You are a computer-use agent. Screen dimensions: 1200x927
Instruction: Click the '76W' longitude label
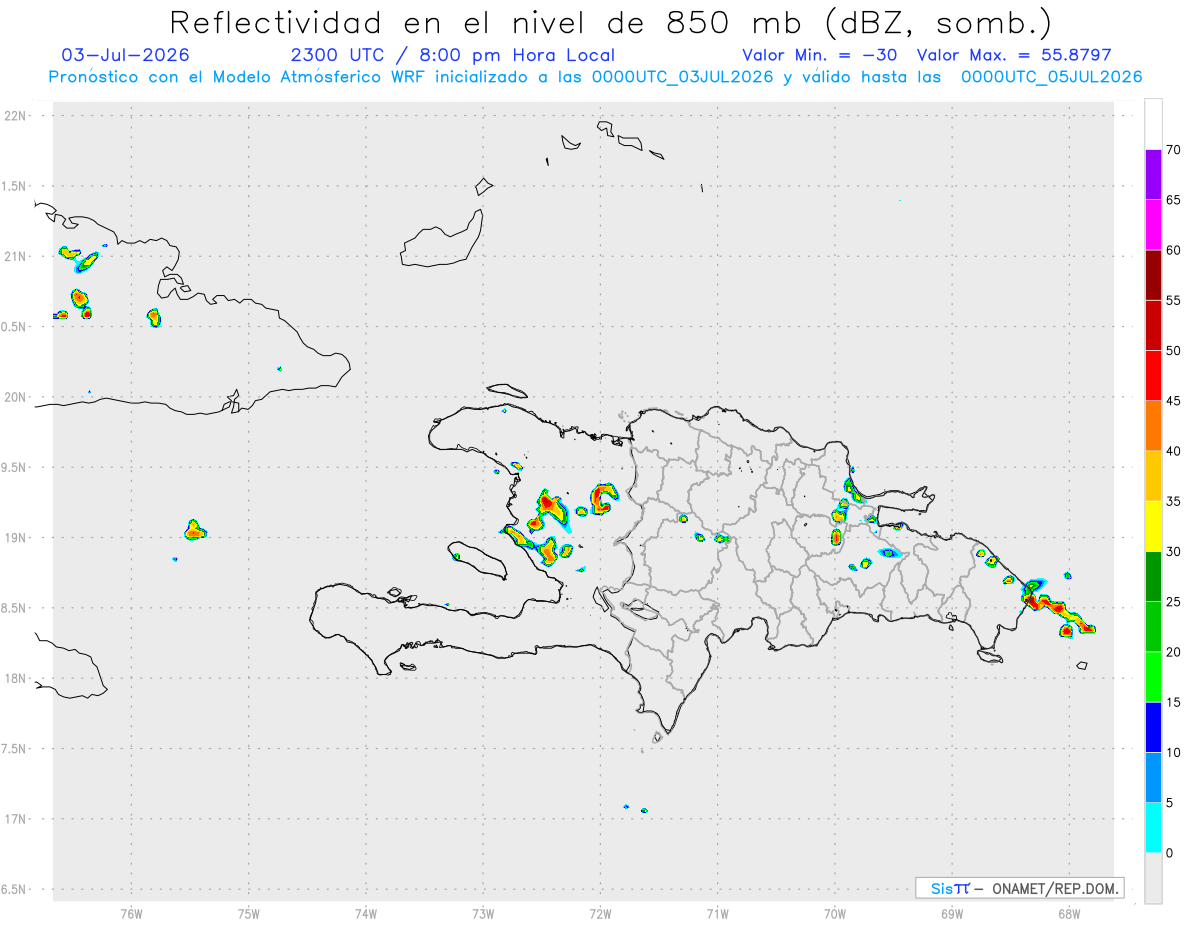tap(131, 914)
